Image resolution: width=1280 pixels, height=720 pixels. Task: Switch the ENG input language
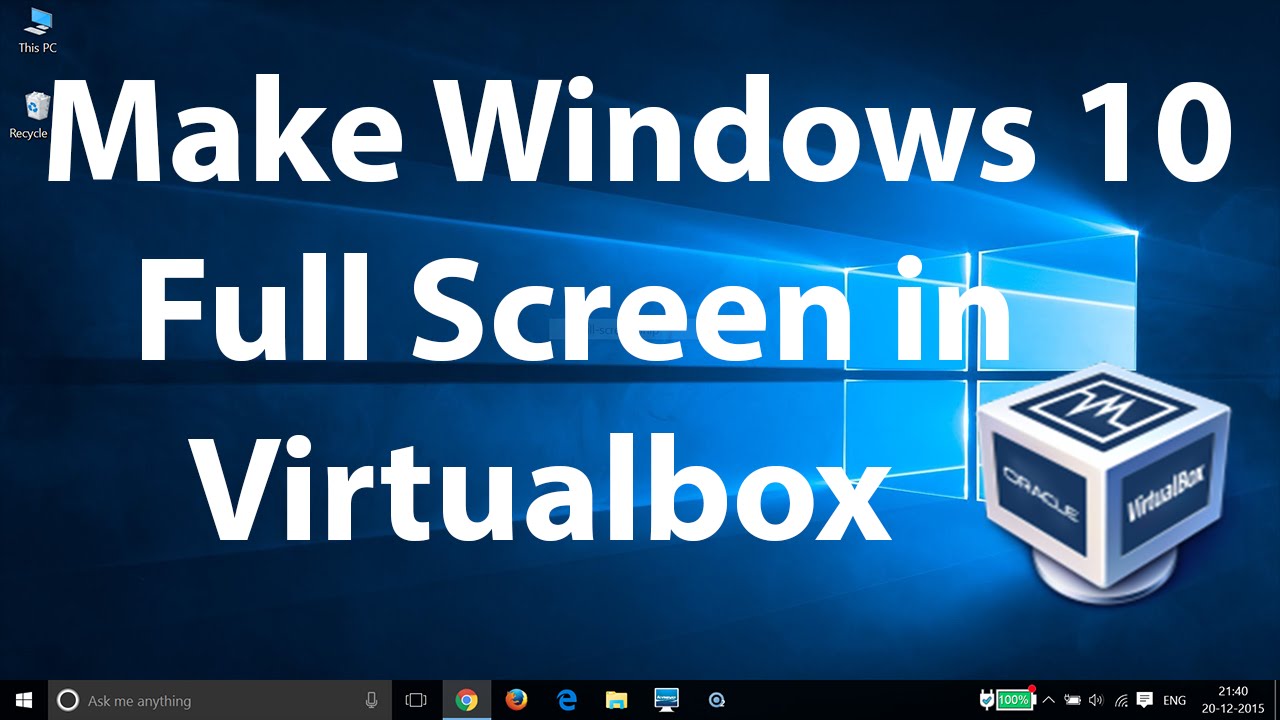[1175, 700]
